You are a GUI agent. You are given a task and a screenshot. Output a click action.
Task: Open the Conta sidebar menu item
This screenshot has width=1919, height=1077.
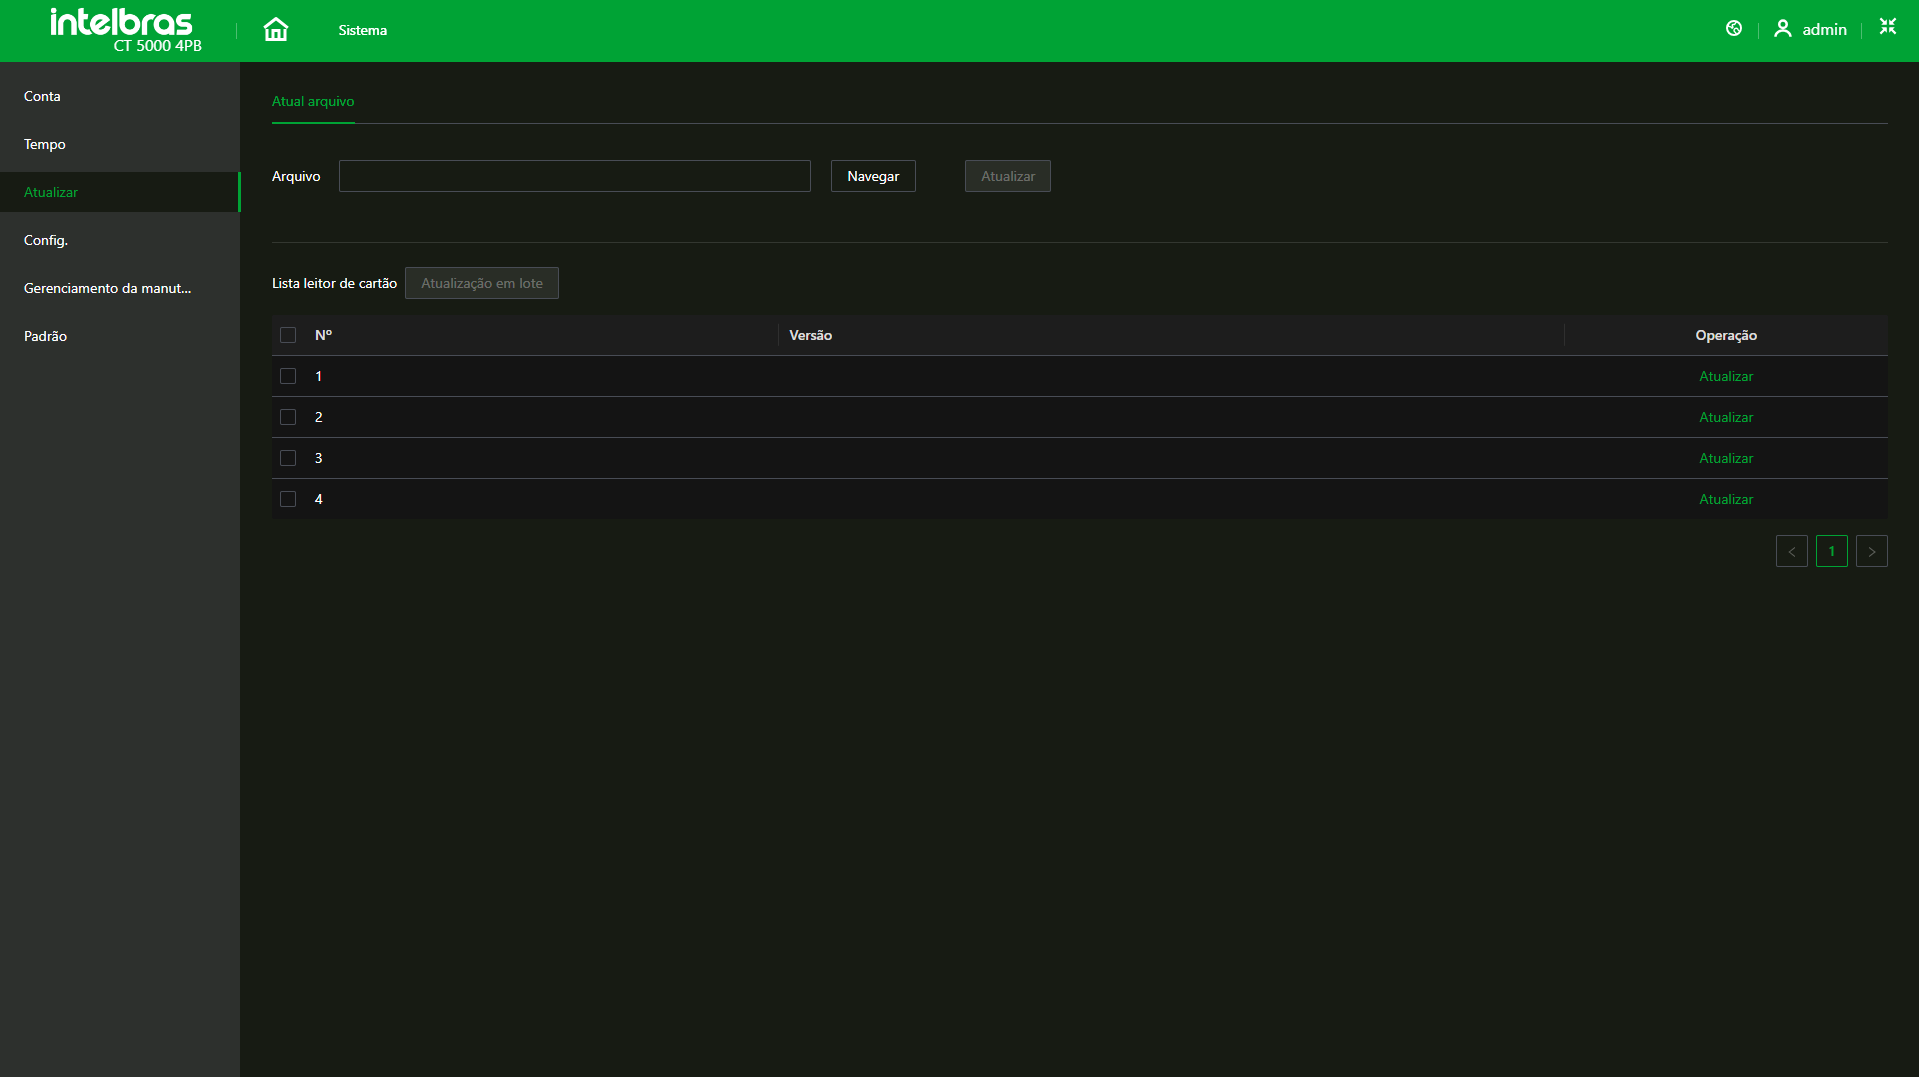click(42, 96)
